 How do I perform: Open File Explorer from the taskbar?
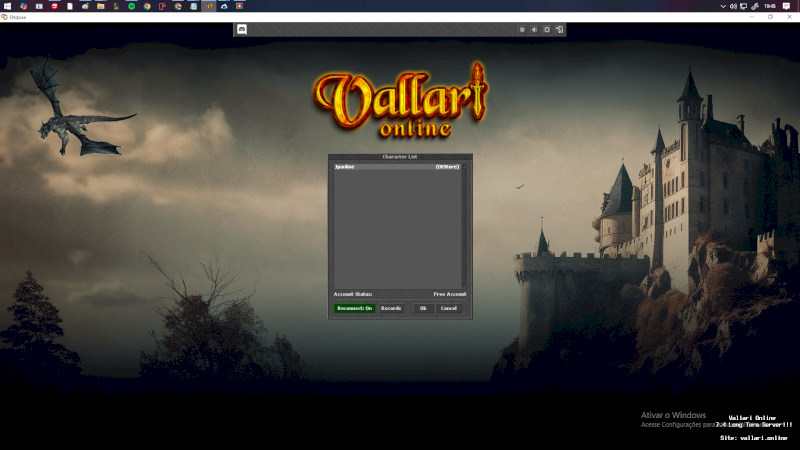(x=101, y=6)
